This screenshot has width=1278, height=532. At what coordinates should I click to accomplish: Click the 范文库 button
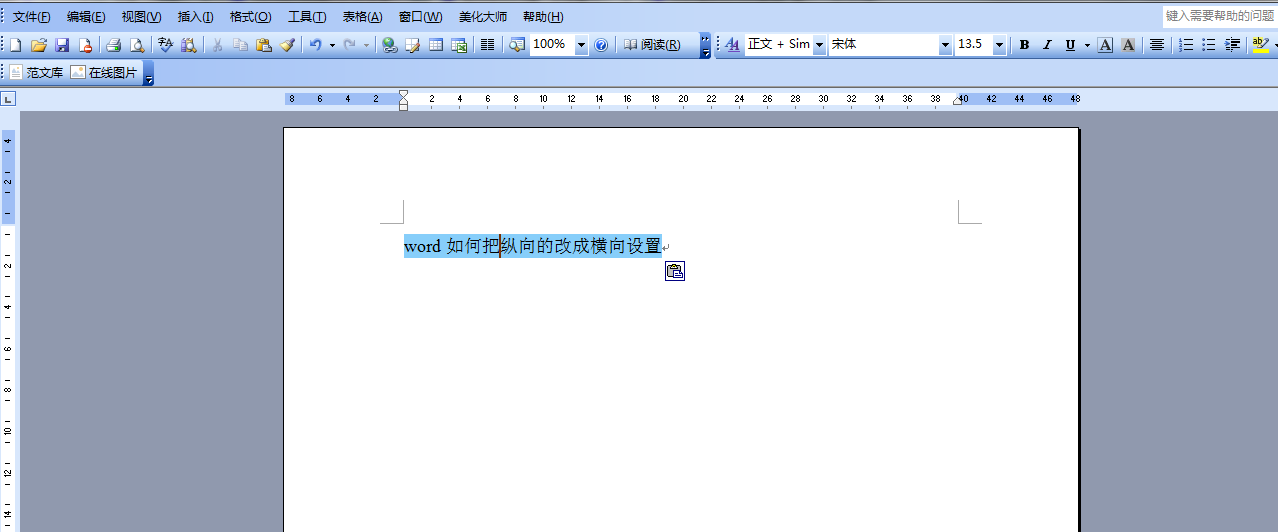click(x=37, y=73)
